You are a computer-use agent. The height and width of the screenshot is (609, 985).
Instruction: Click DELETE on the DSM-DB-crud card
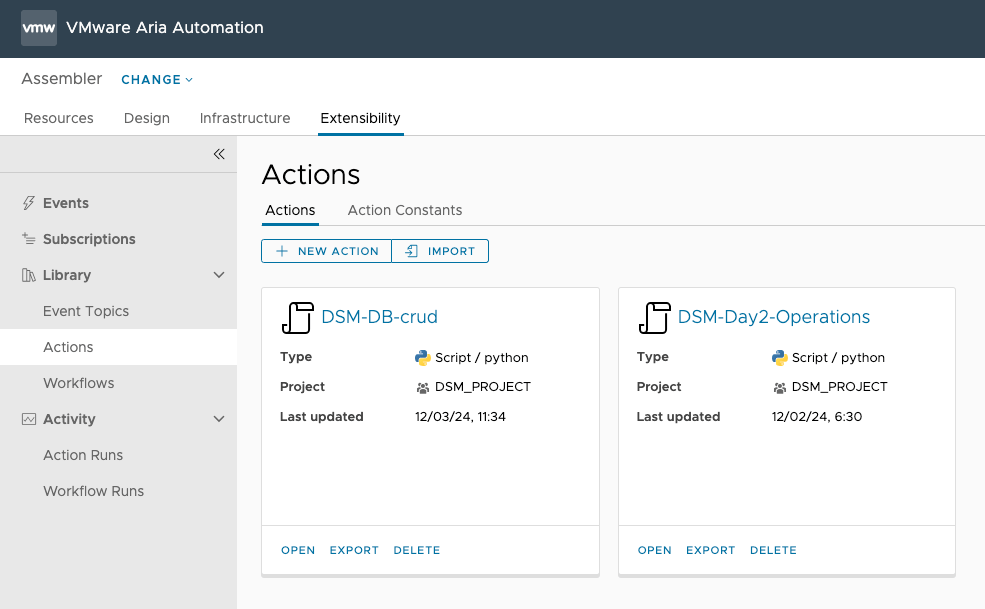coord(416,550)
